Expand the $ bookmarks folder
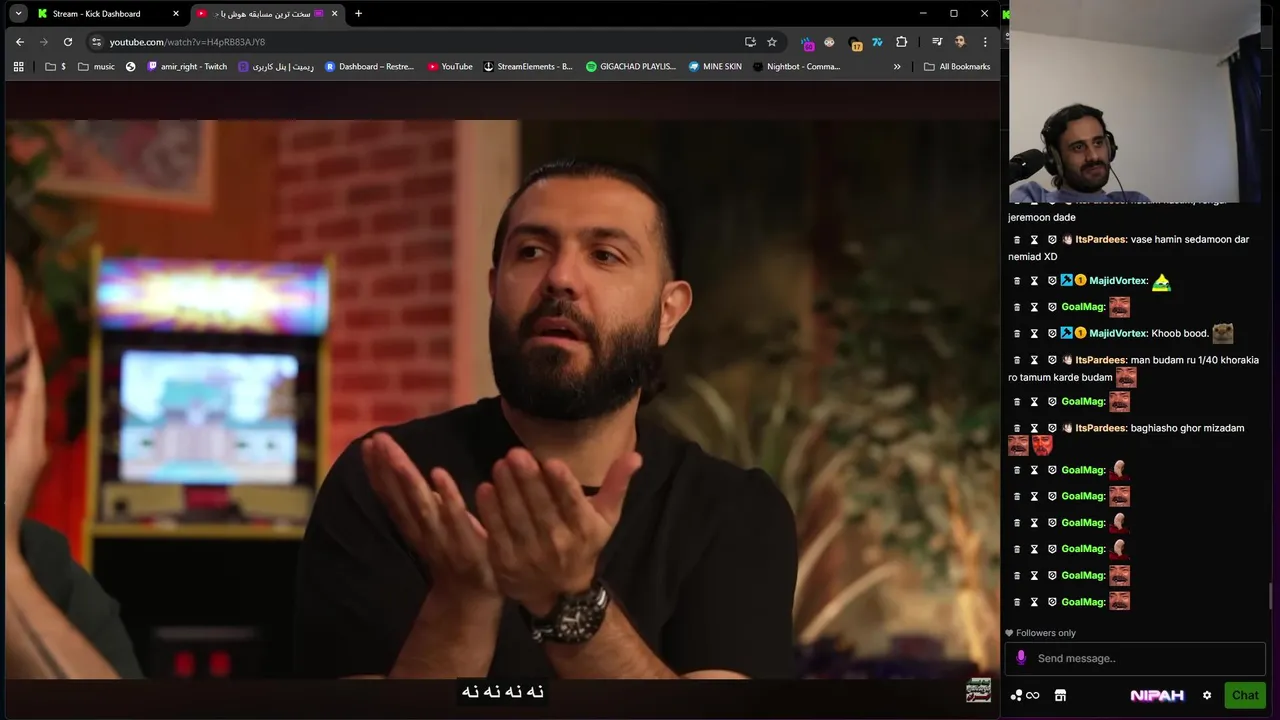Viewport: 1280px width, 720px height. point(56,66)
